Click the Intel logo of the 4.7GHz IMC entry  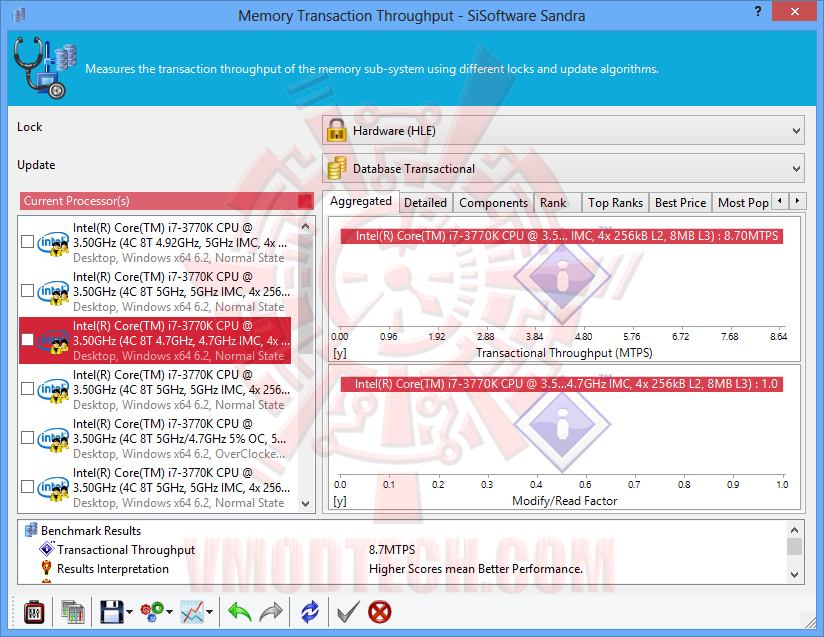[x=53, y=341]
